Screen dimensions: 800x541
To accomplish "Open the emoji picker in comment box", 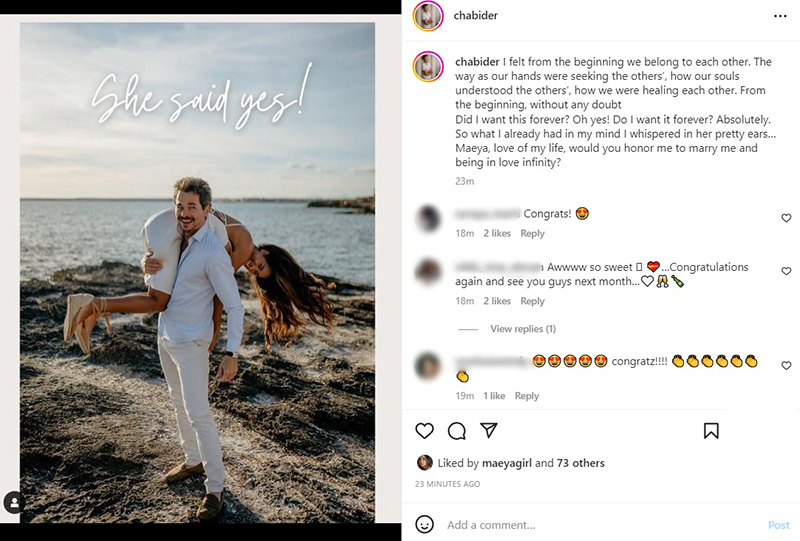I will [424, 524].
